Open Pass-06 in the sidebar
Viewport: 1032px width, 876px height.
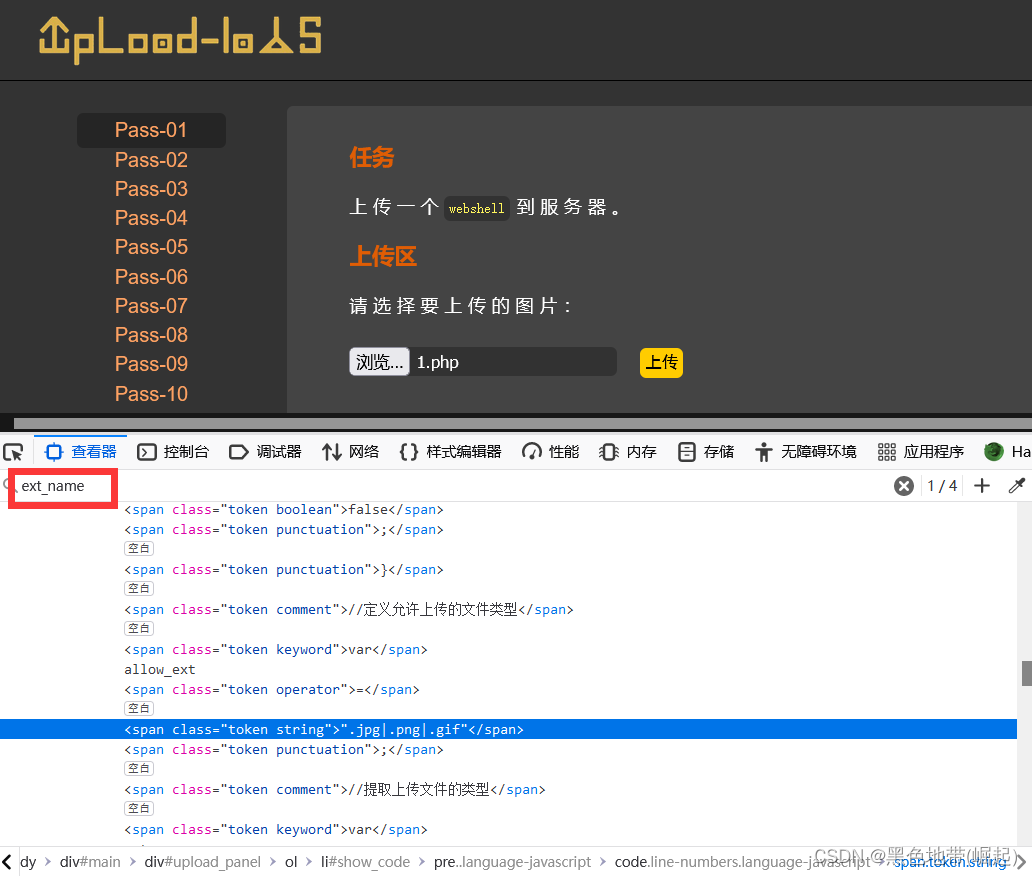[151, 277]
